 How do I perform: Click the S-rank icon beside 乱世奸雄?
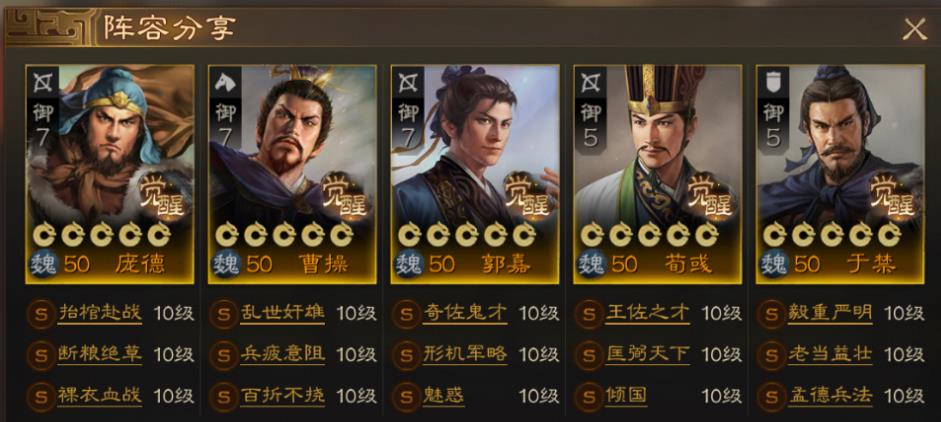(223, 314)
